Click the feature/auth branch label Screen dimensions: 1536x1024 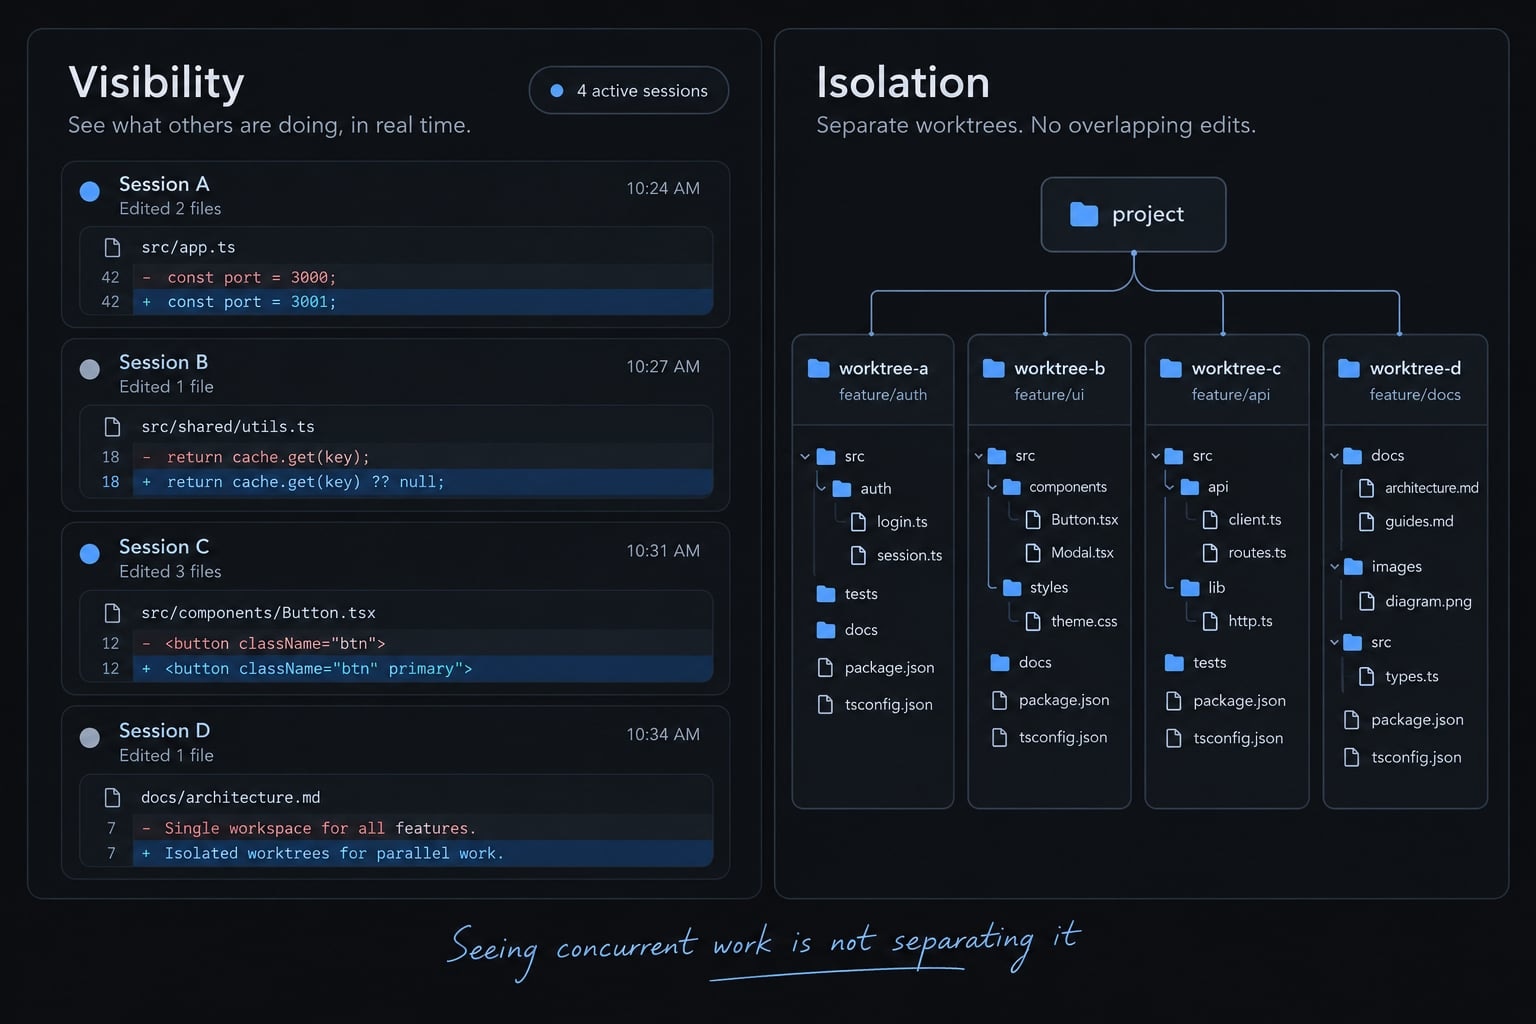click(x=883, y=395)
